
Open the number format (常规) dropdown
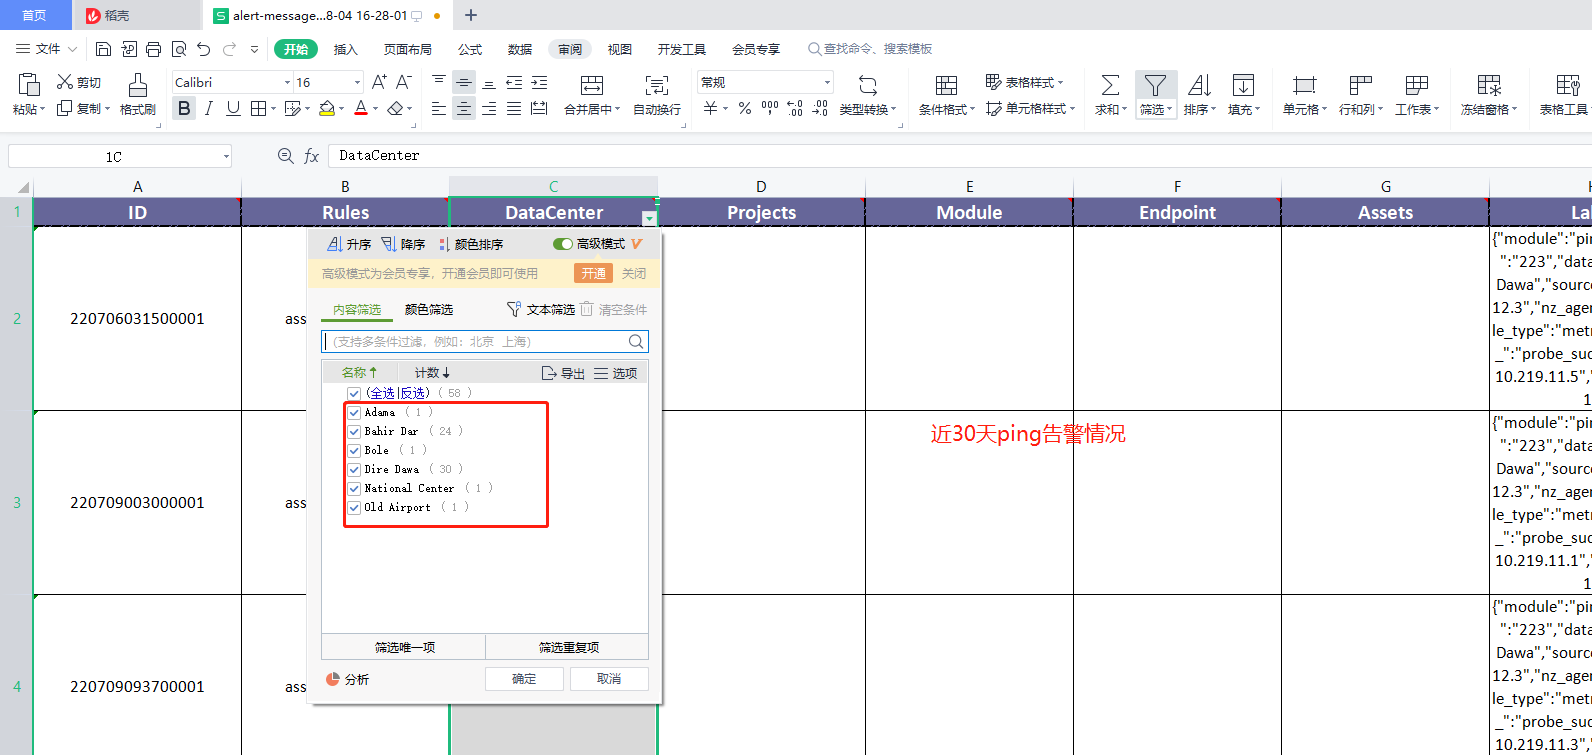(827, 83)
